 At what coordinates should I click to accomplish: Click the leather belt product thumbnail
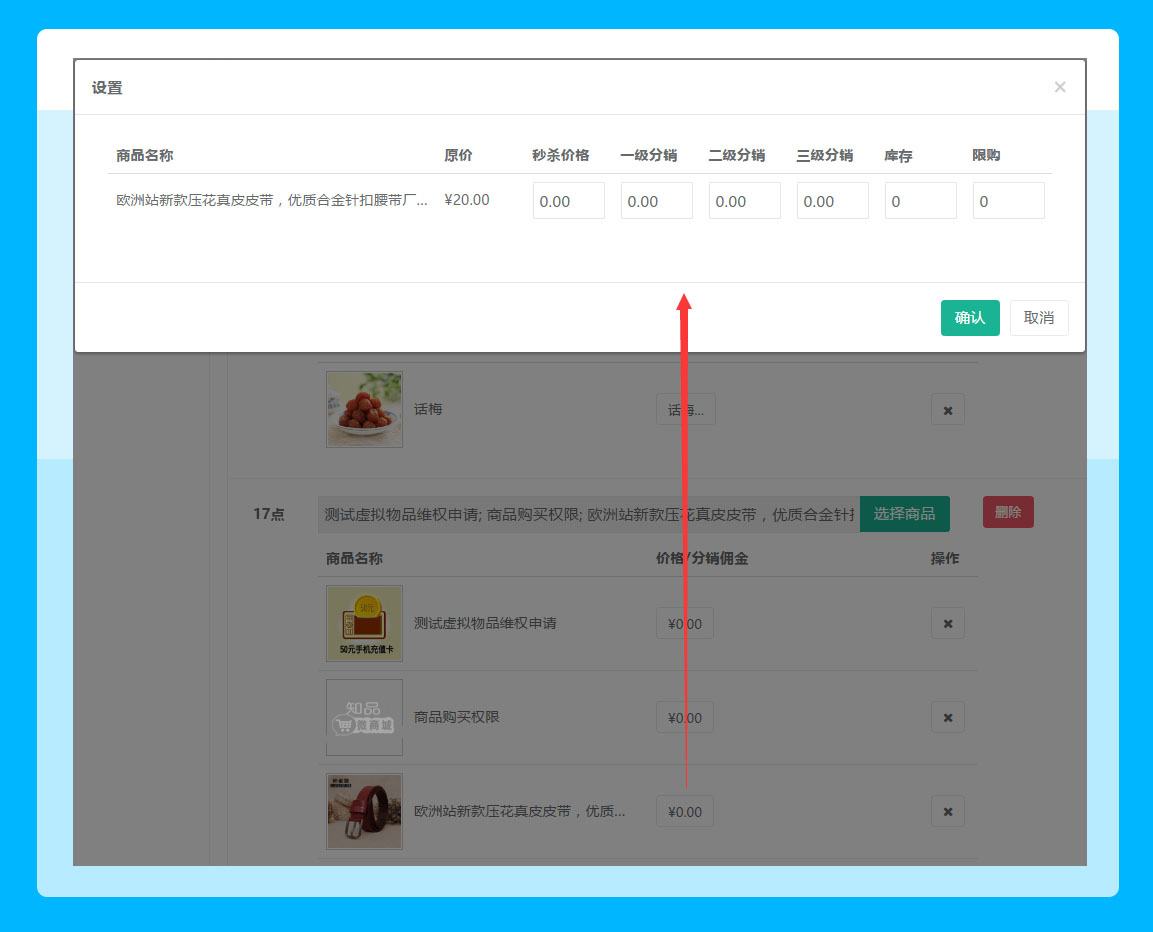click(x=364, y=811)
